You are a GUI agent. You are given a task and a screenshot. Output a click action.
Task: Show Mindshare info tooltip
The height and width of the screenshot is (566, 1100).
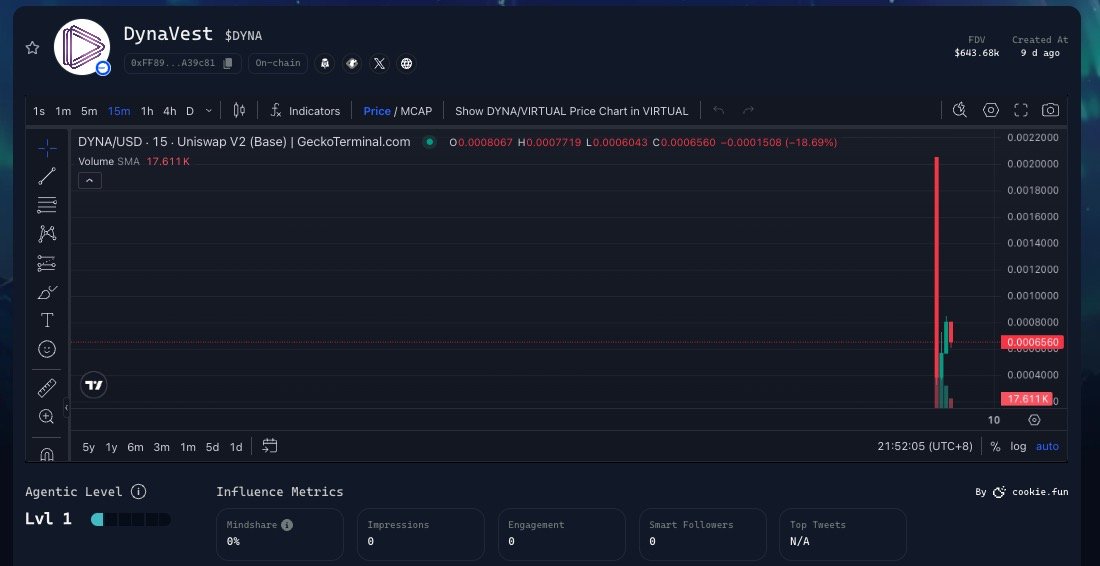coord(287,525)
